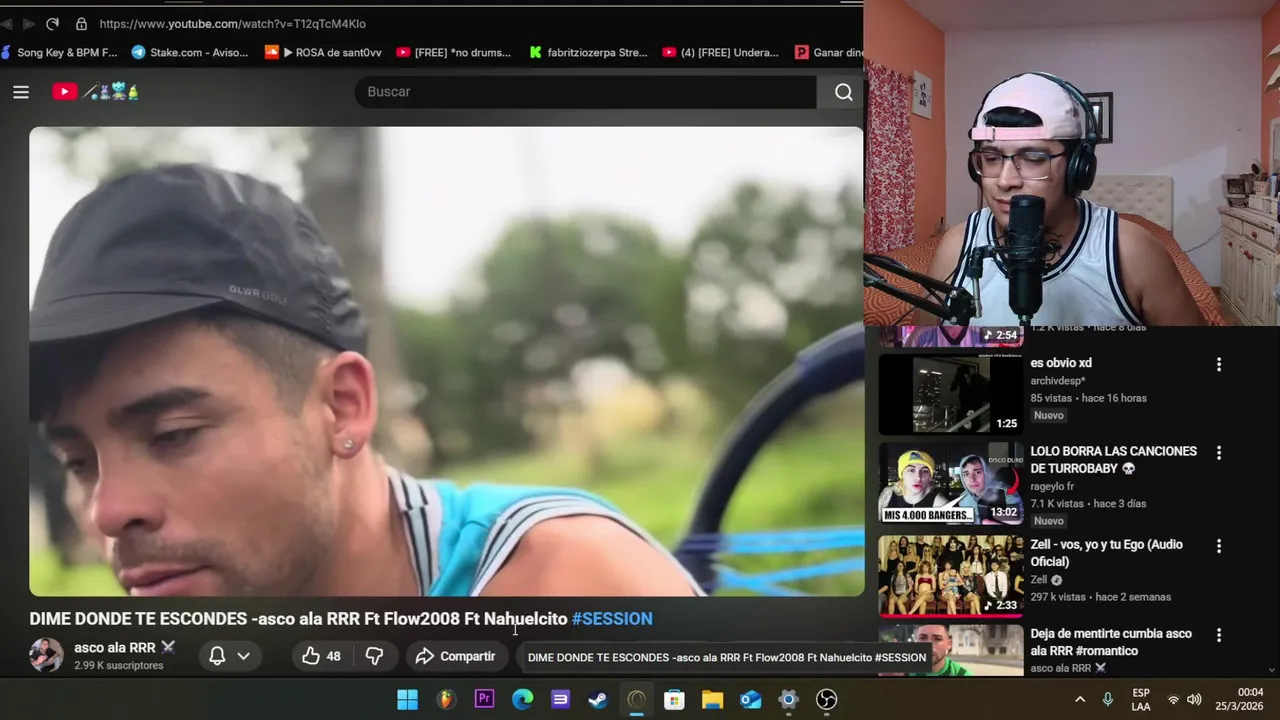This screenshot has width=1280, height=720.
Task: Open Wi-Fi network tray icon
Action: [x=1173, y=699]
